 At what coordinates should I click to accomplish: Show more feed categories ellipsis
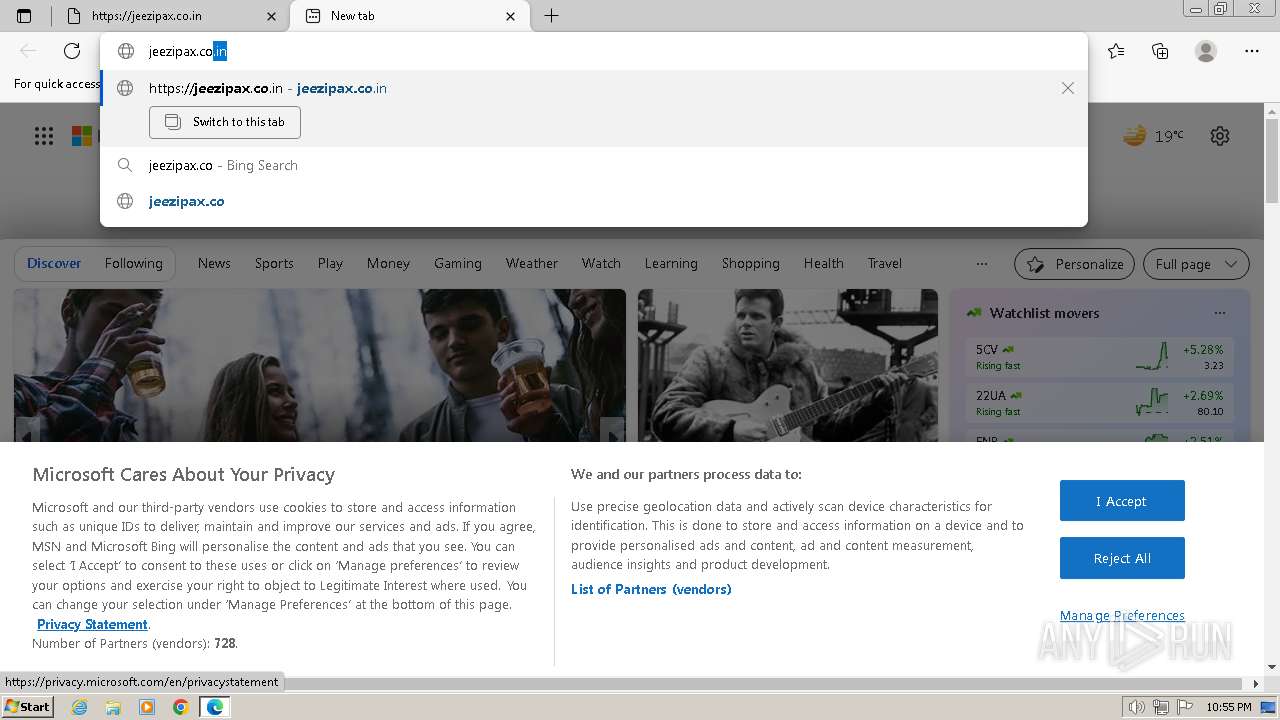coord(982,264)
